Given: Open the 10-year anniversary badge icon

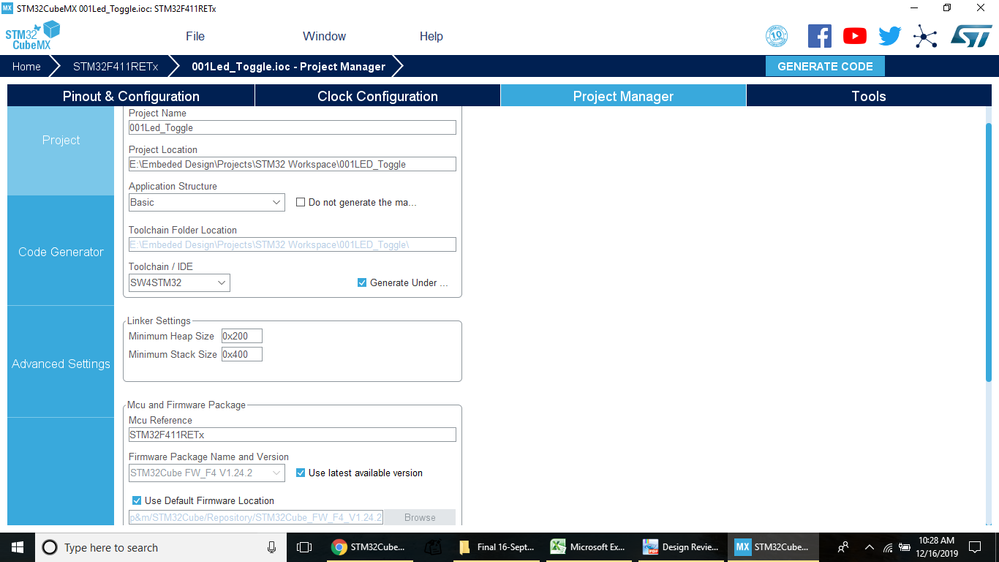Looking at the screenshot, I should 777,36.
